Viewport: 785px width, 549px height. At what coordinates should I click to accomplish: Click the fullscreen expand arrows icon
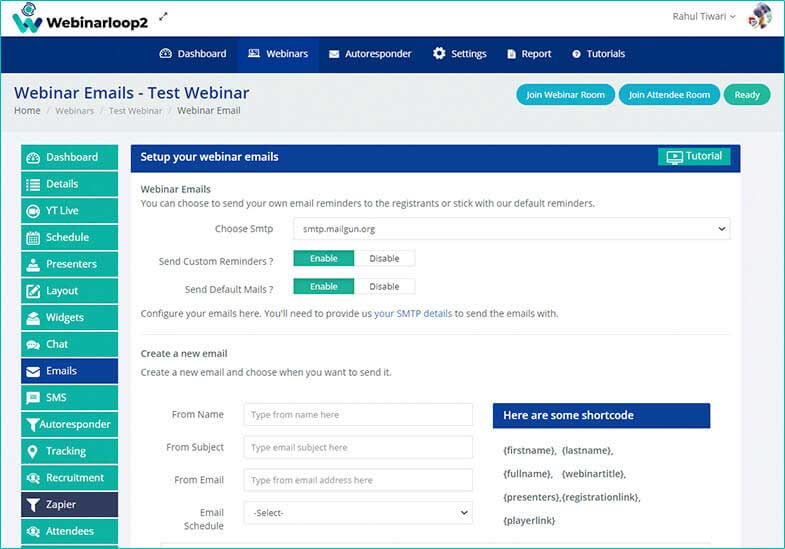point(163,17)
